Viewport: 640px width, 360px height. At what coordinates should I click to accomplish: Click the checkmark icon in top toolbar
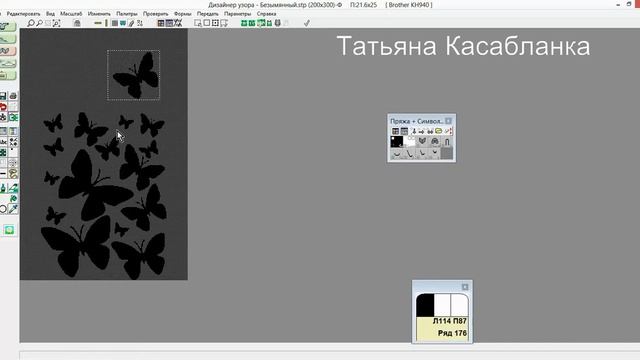coord(307,23)
